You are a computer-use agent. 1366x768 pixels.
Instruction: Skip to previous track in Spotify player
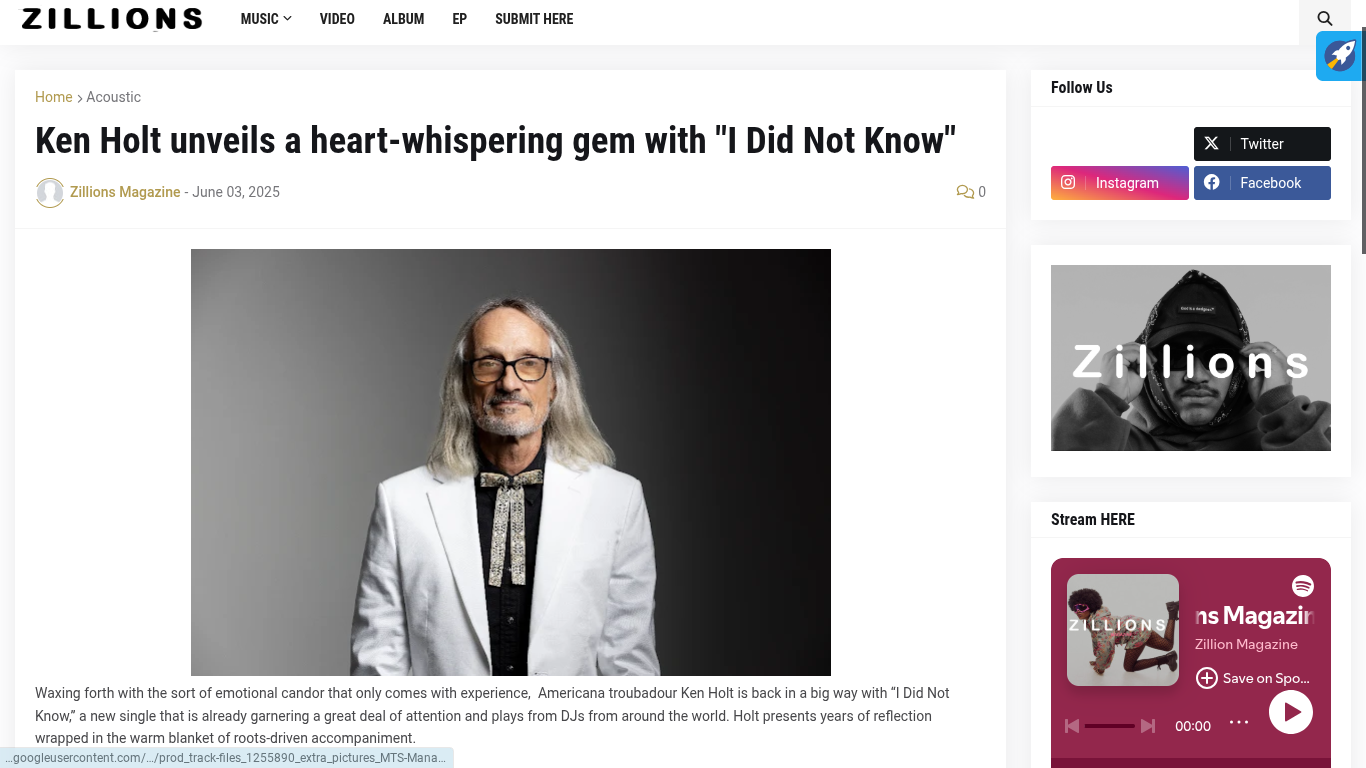[x=1072, y=726]
